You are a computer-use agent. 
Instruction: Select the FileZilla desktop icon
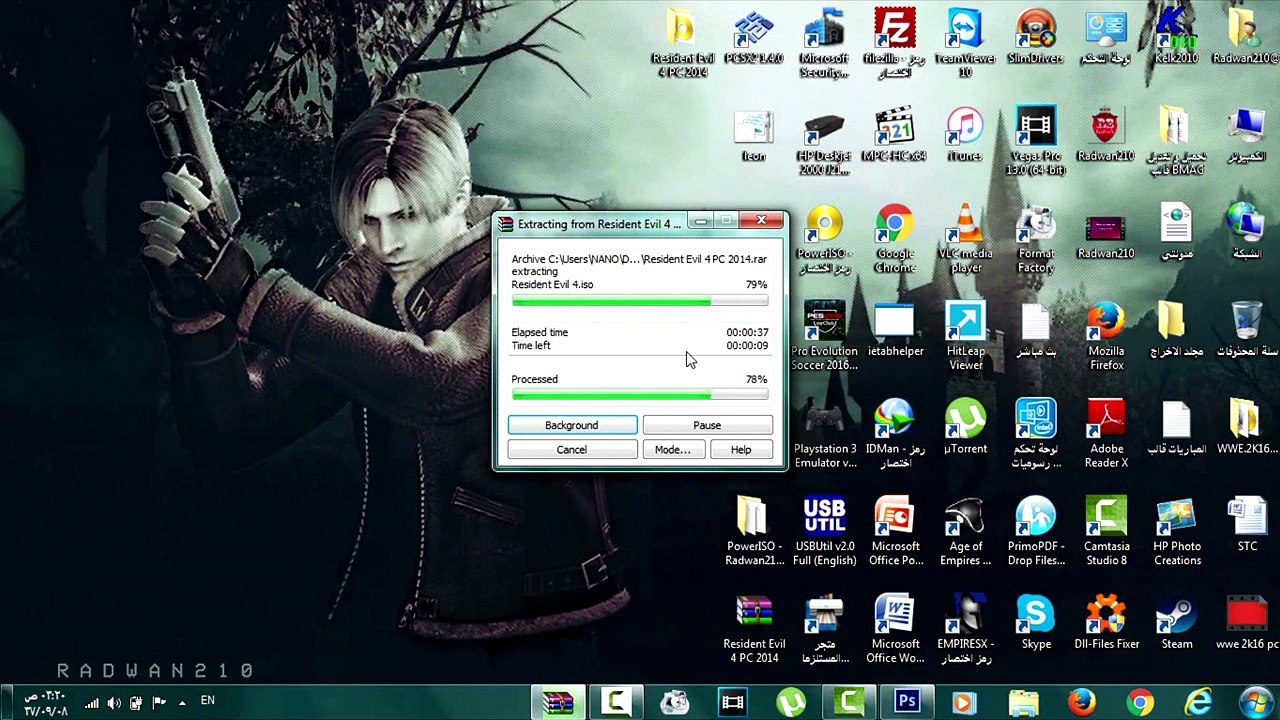coord(894,44)
